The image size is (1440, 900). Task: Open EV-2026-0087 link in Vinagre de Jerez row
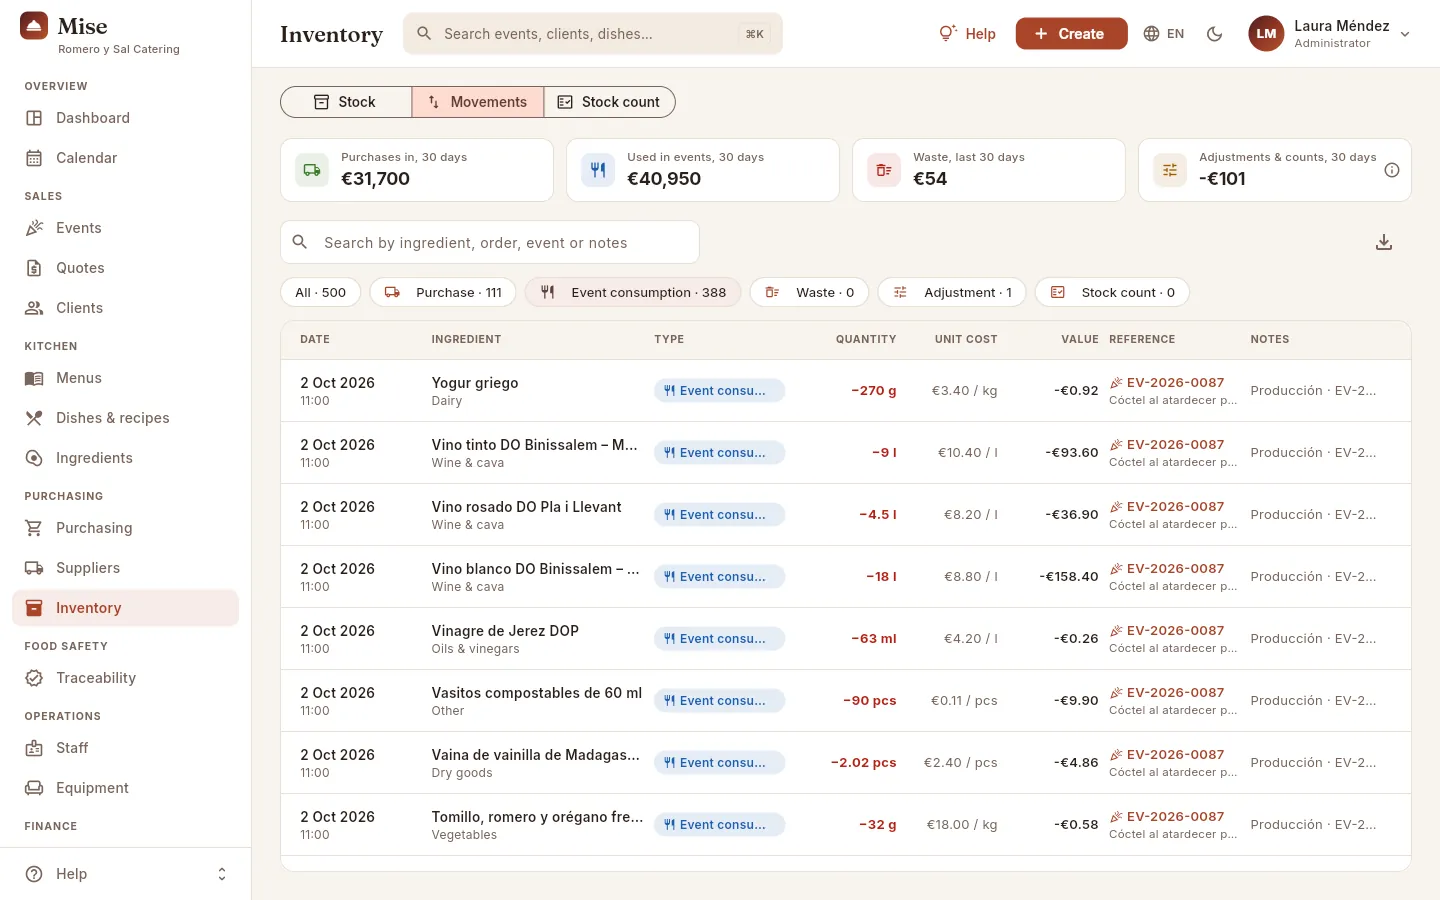[x=1167, y=630]
